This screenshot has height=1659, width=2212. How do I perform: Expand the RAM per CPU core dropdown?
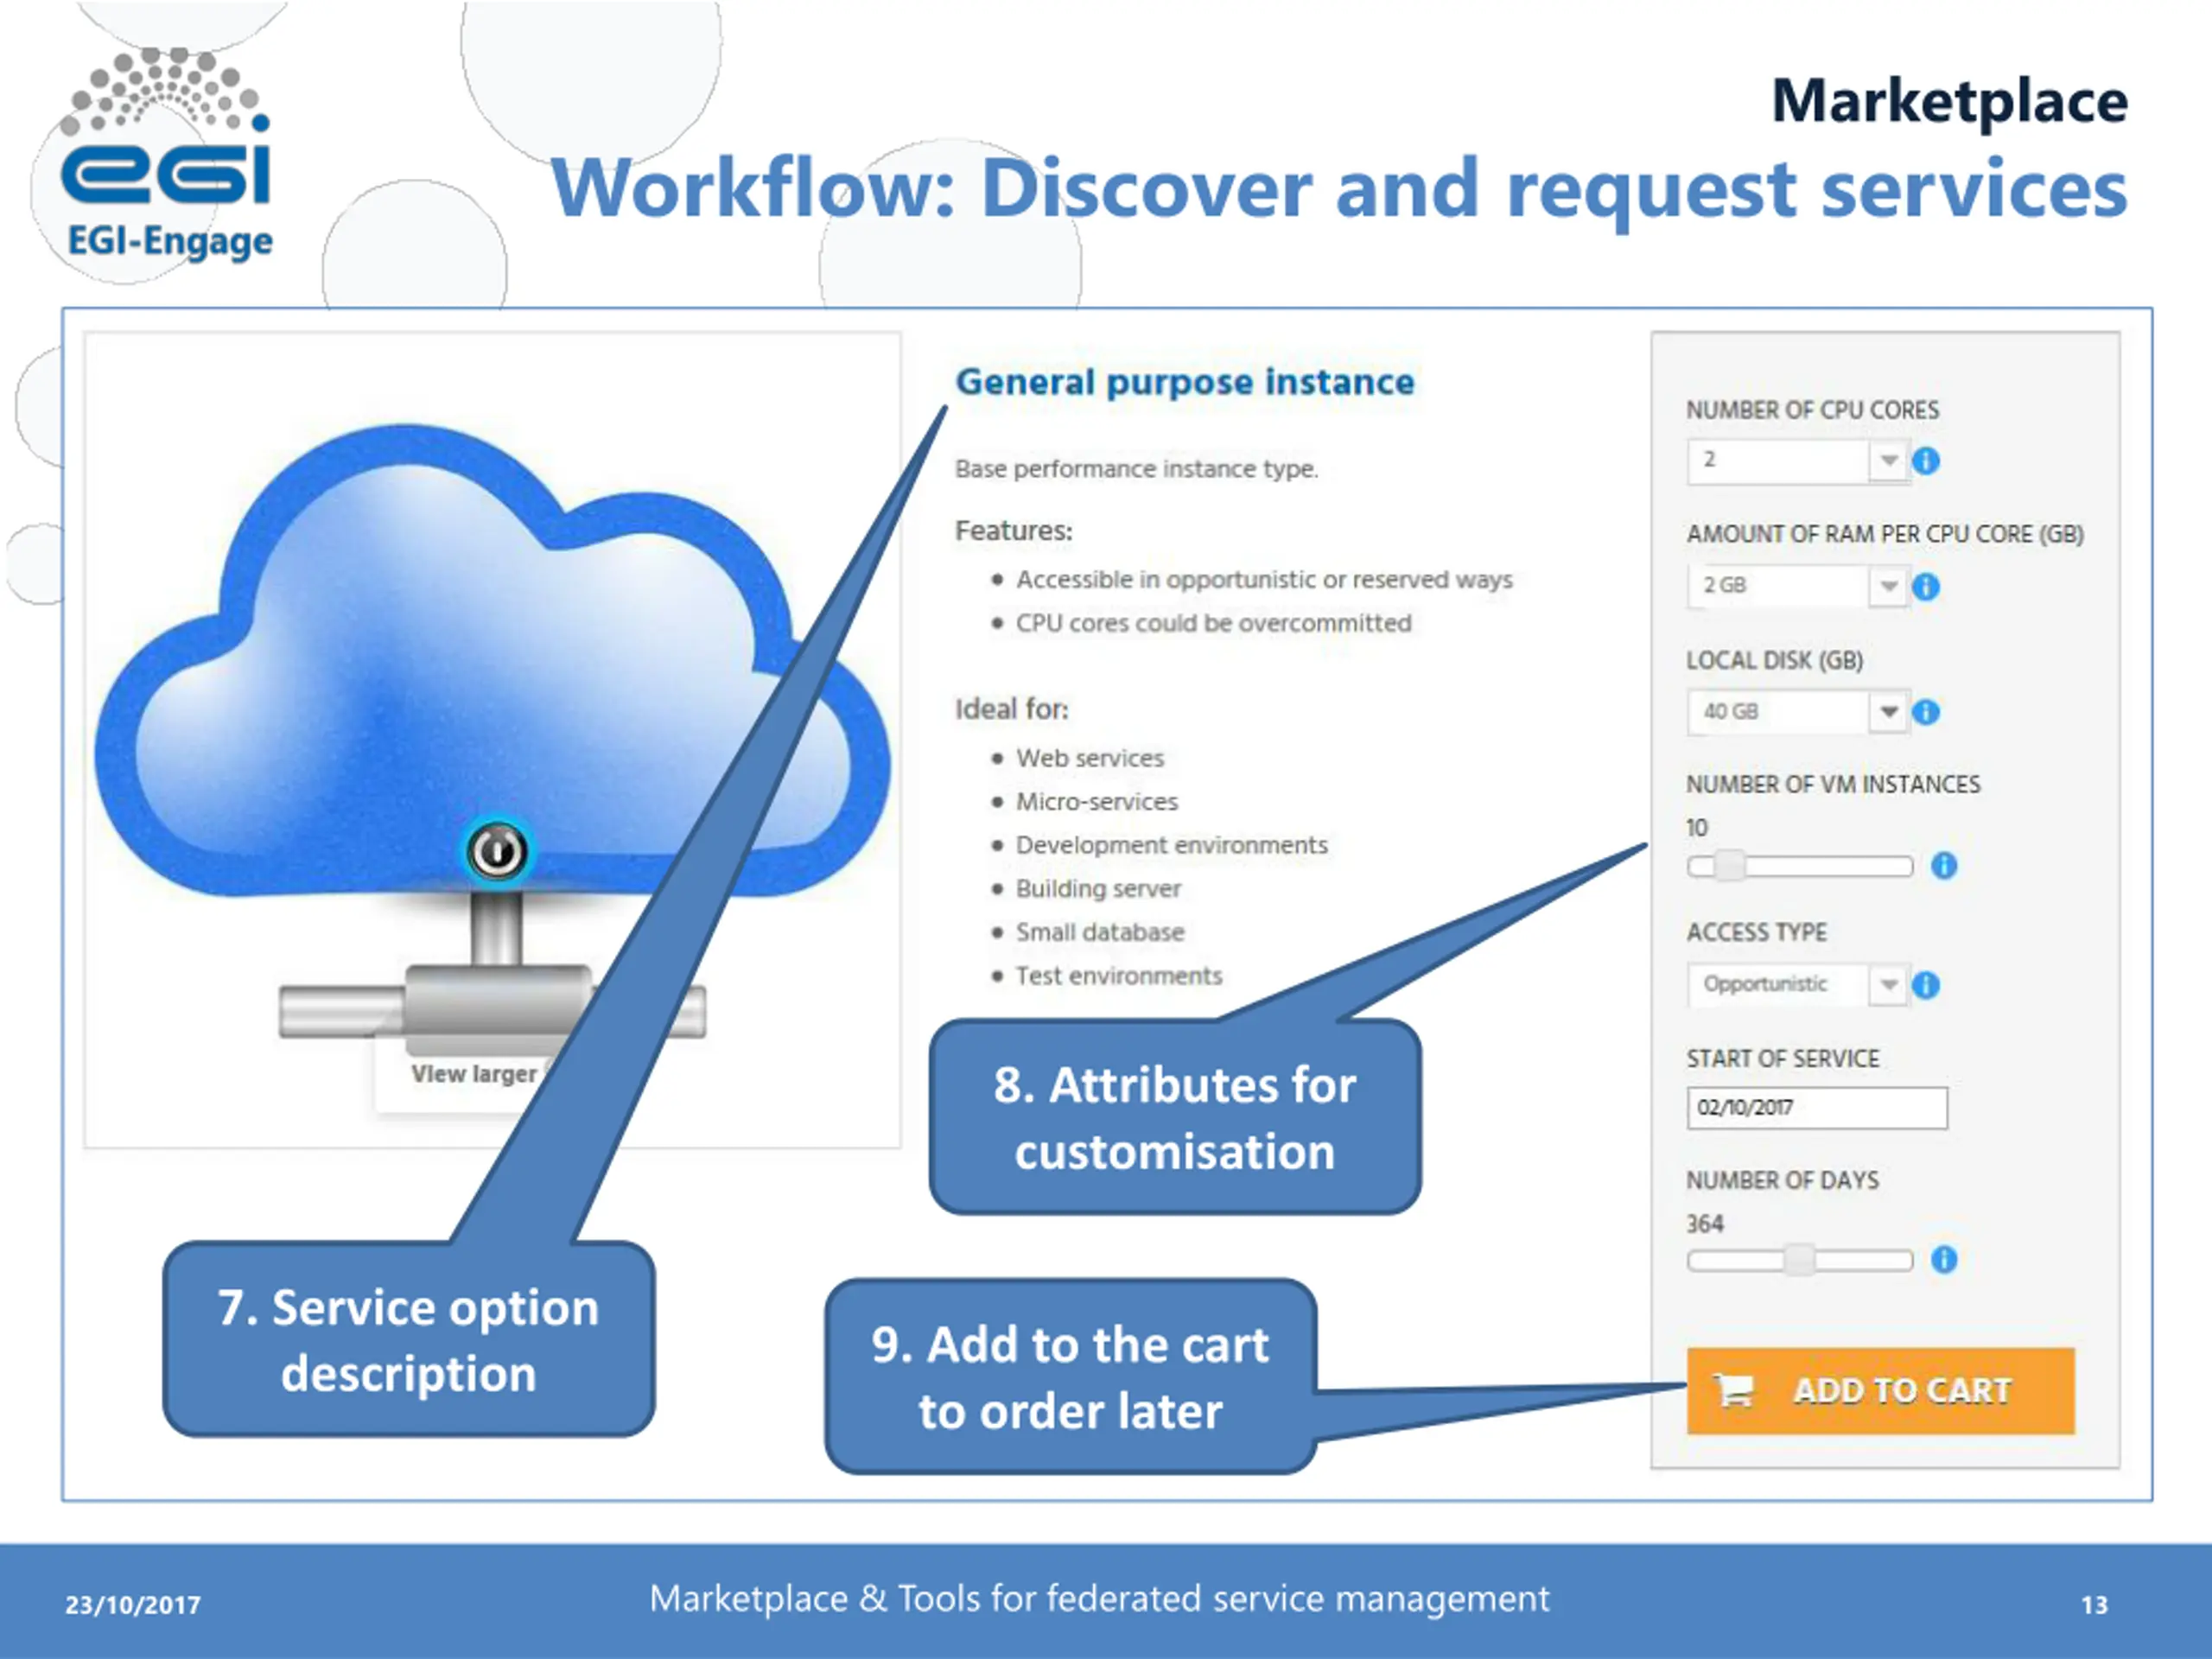1798,586
